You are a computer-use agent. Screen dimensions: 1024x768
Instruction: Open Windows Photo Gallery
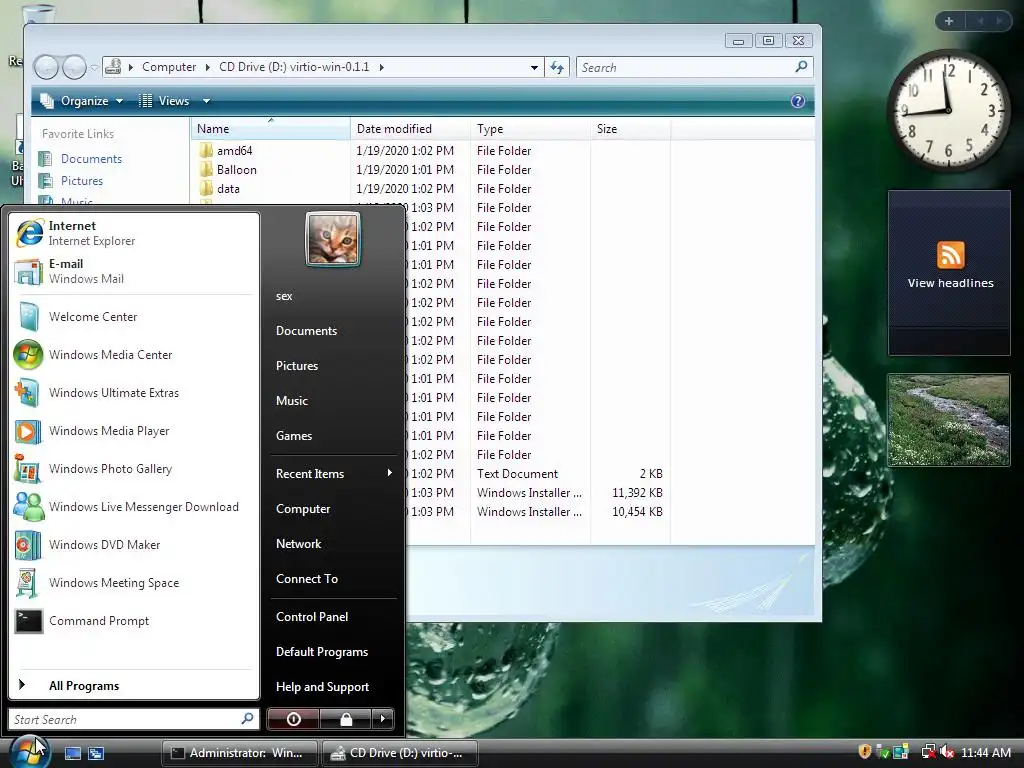click(134, 469)
